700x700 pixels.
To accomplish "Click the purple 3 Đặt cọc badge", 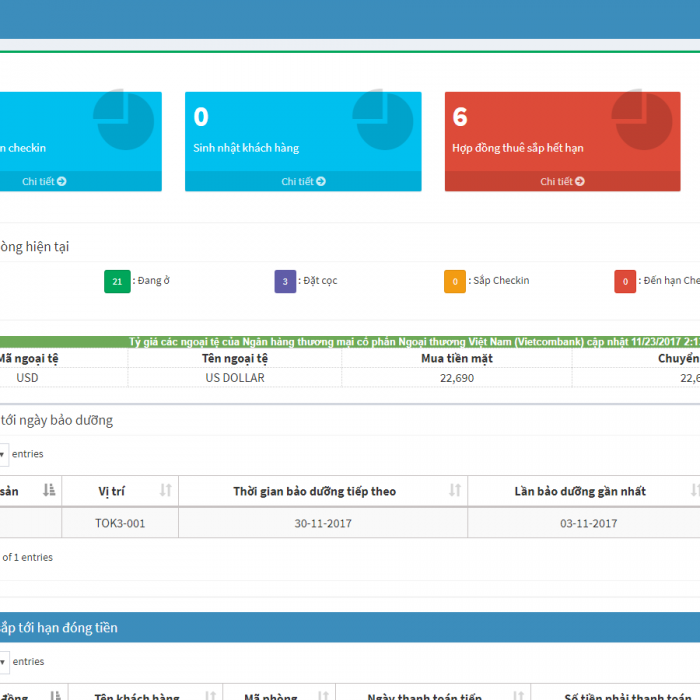I will (285, 281).
